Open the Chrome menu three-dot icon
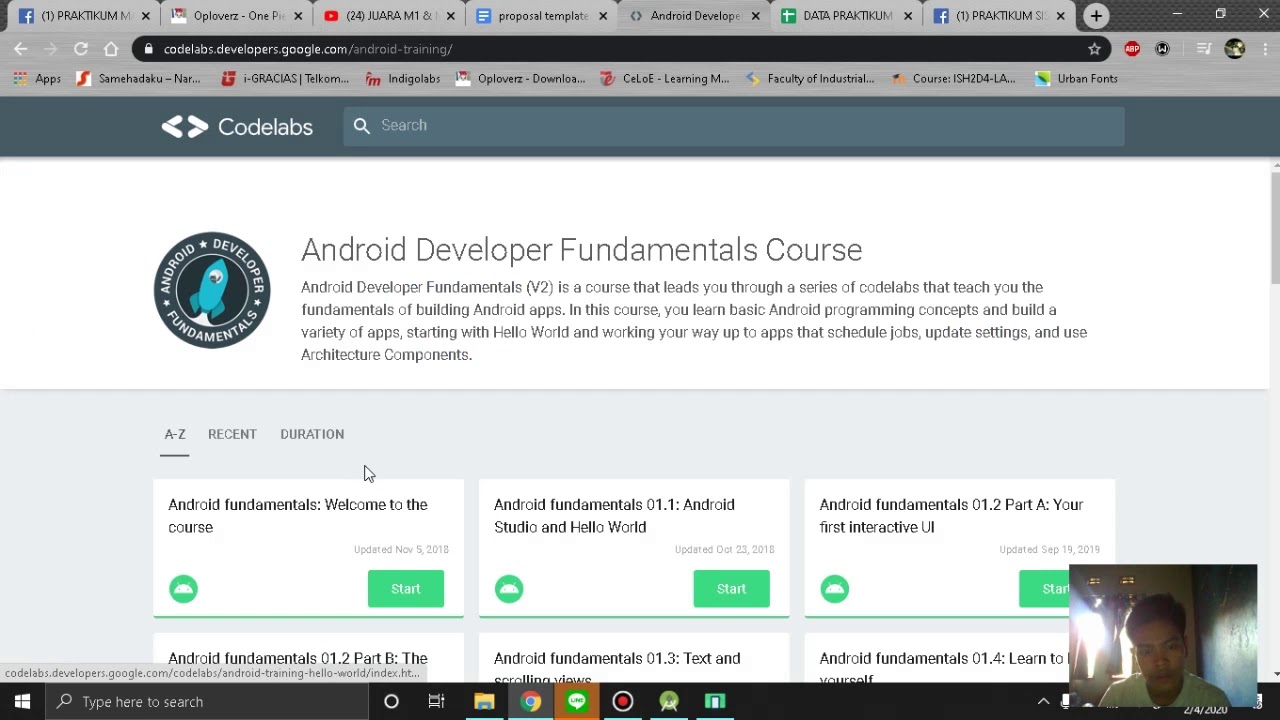The width and height of the screenshot is (1280, 720). pos(1264,49)
